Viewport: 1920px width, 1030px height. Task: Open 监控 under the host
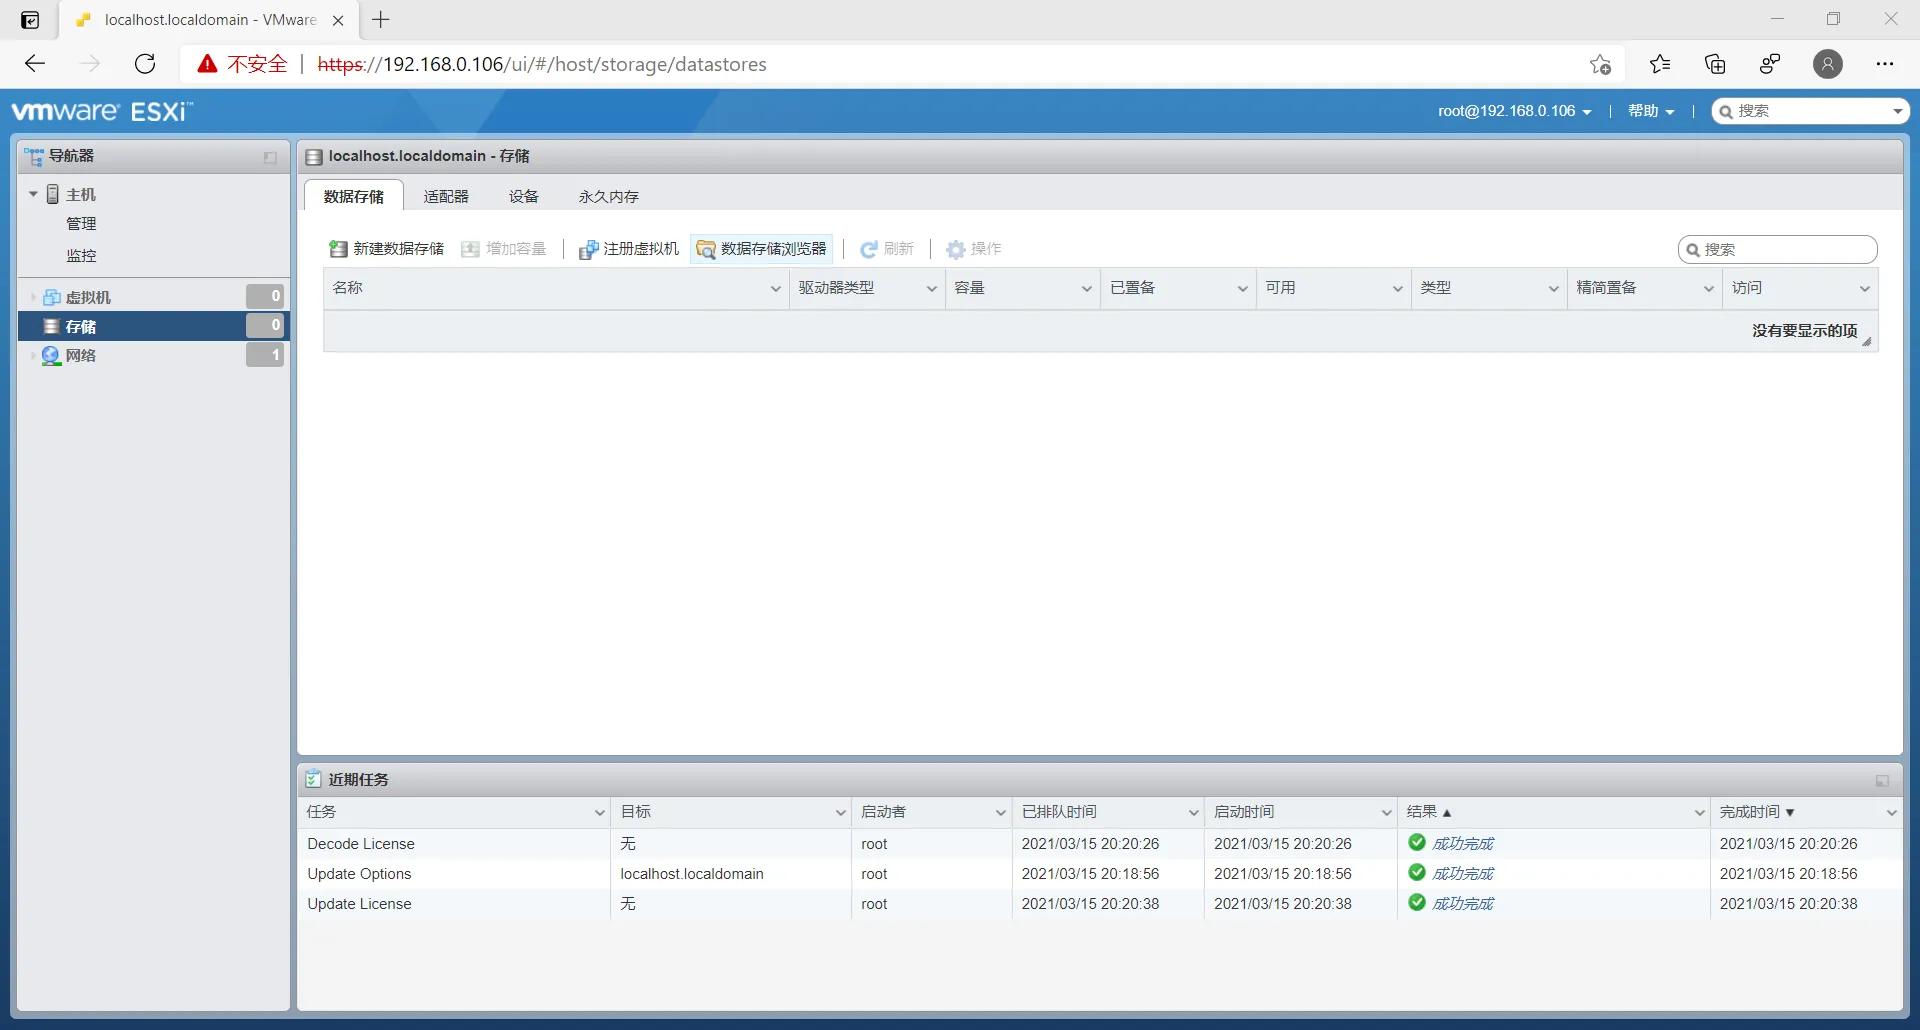pos(82,255)
